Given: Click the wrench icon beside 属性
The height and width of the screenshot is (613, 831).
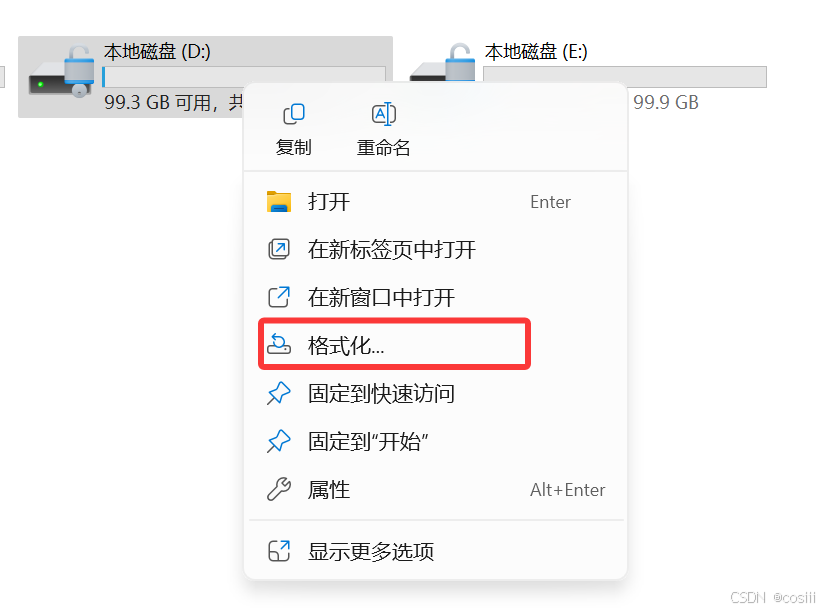Looking at the screenshot, I should pos(279,490).
